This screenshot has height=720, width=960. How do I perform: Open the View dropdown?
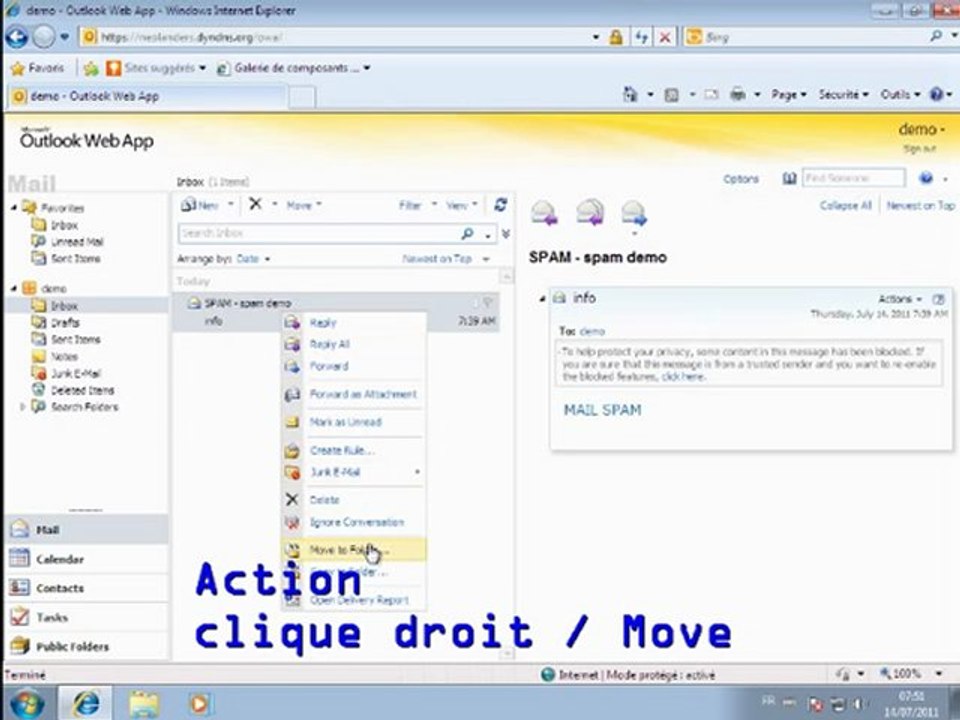462,205
